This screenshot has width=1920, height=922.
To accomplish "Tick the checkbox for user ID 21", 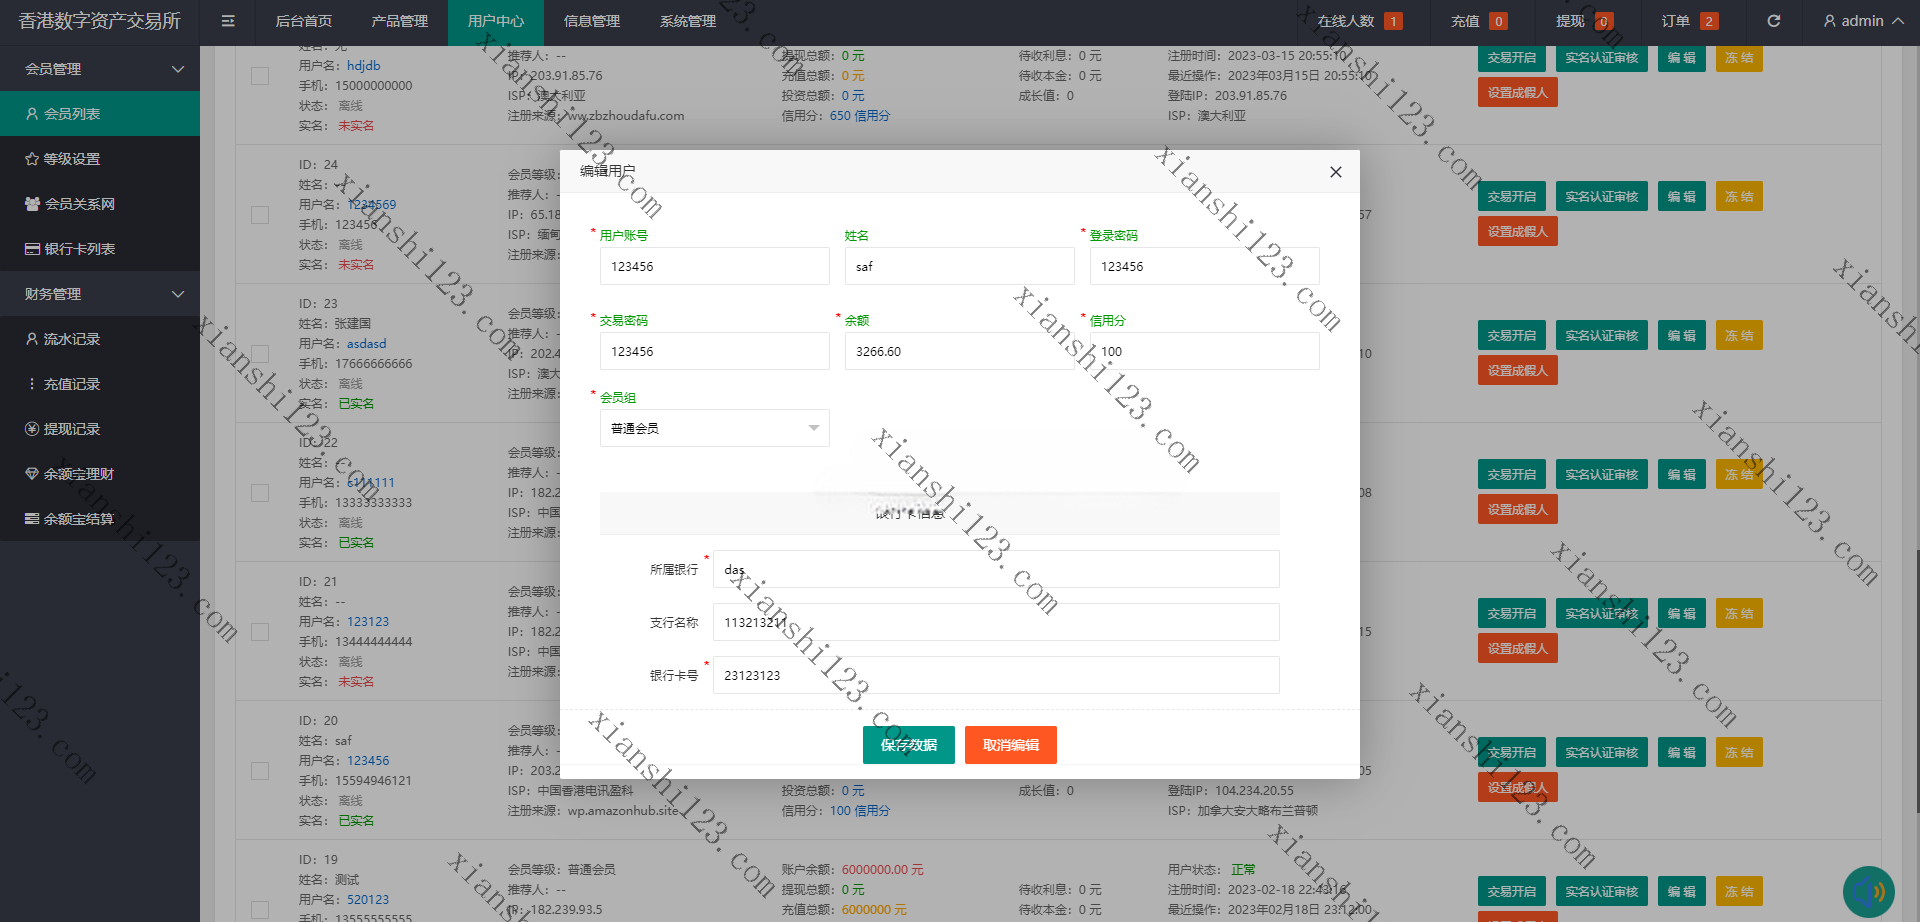I will (260, 632).
